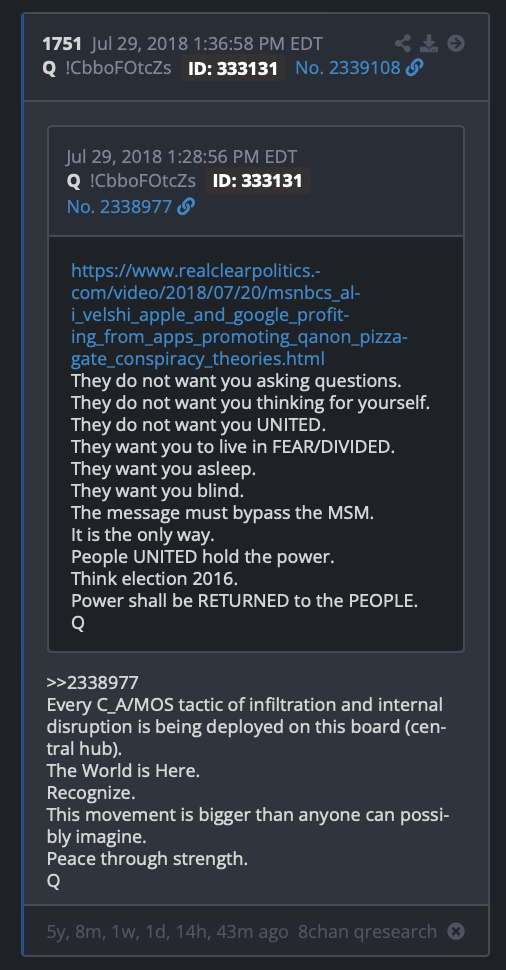Viewport: 506px width, 970px height.
Task: Click the 8chan qresearch board label
Action: (367, 931)
